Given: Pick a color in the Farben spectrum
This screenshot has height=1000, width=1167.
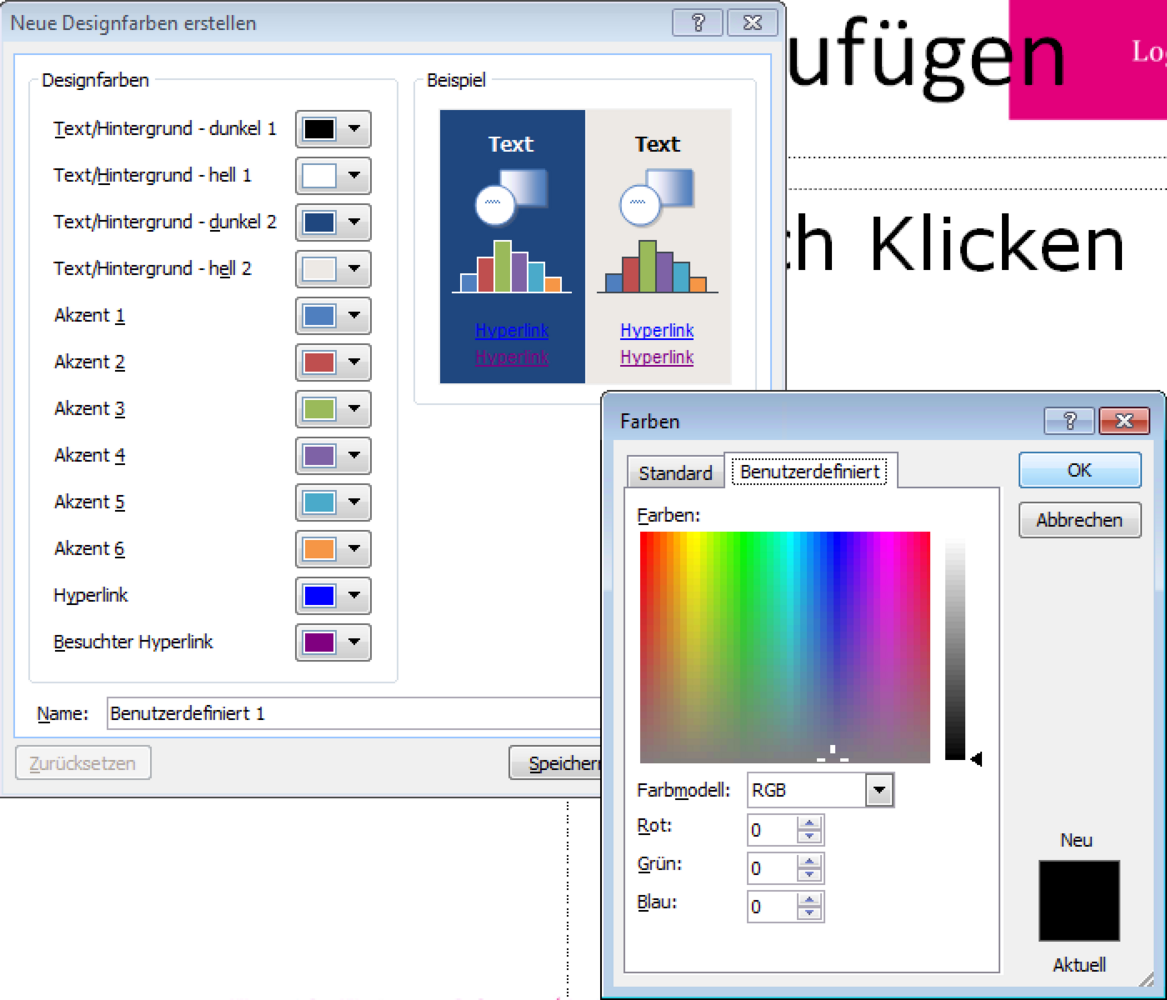Looking at the screenshot, I should (785, 646).
